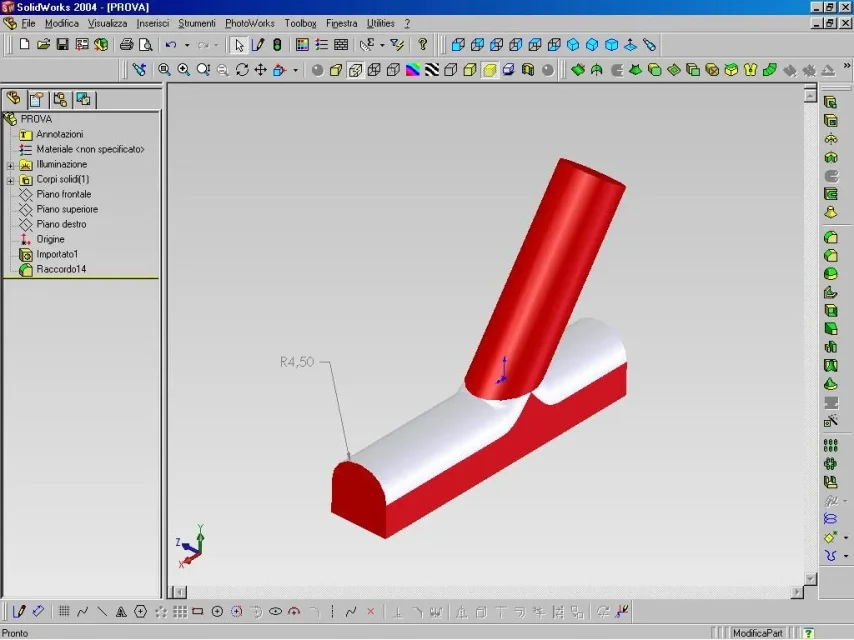This screenshot has width=854, height=640.
Task: Toggle Shadows in Shaded Mode
Action: coord(509,70)
